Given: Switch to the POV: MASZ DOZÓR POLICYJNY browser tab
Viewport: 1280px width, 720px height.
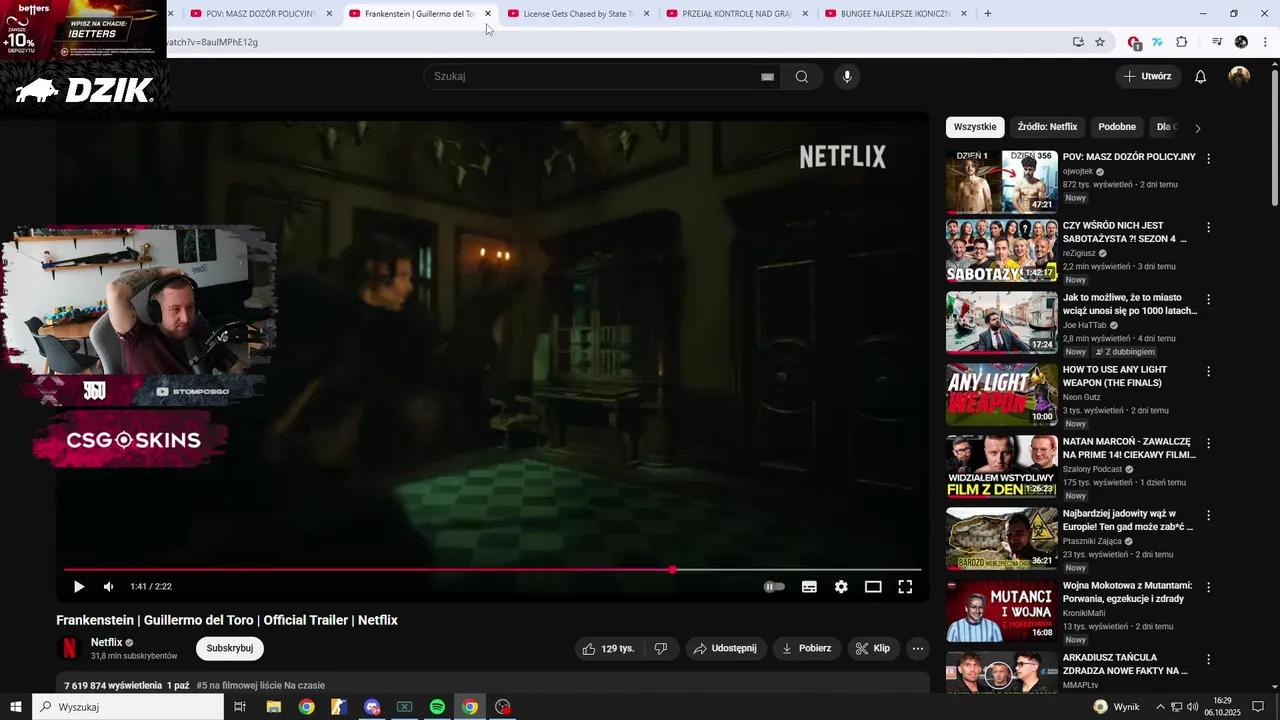Looking at the screenshot, I should click(x=262, y=14).
